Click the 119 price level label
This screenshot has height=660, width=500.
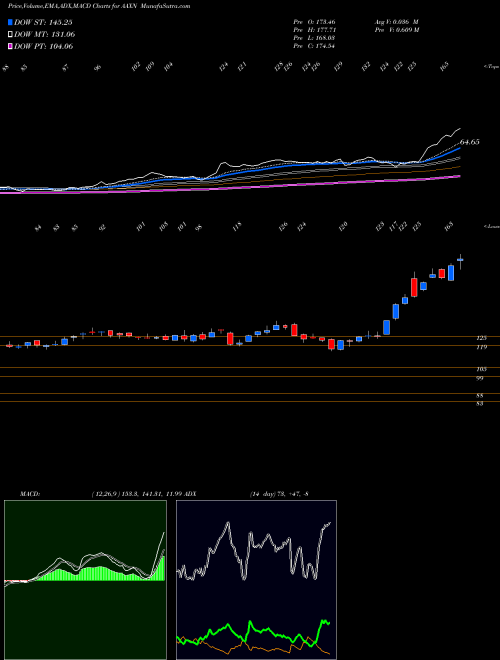point(481,347)
